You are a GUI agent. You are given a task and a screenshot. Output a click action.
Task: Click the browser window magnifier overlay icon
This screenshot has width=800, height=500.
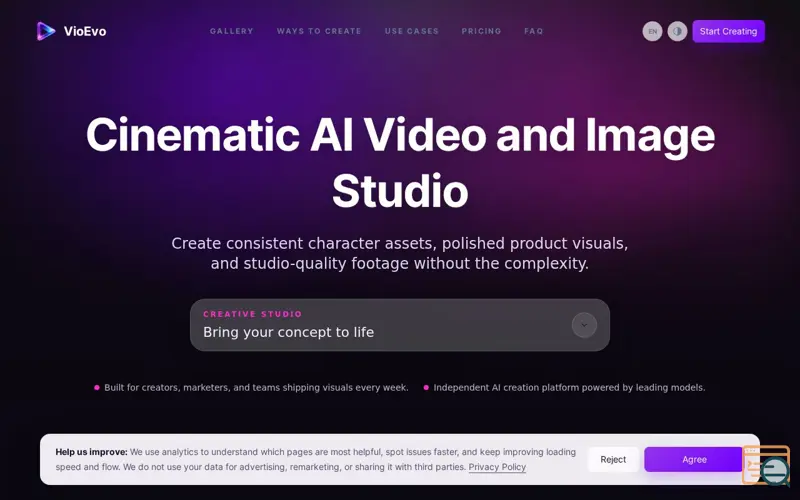[x=766, y=465]
